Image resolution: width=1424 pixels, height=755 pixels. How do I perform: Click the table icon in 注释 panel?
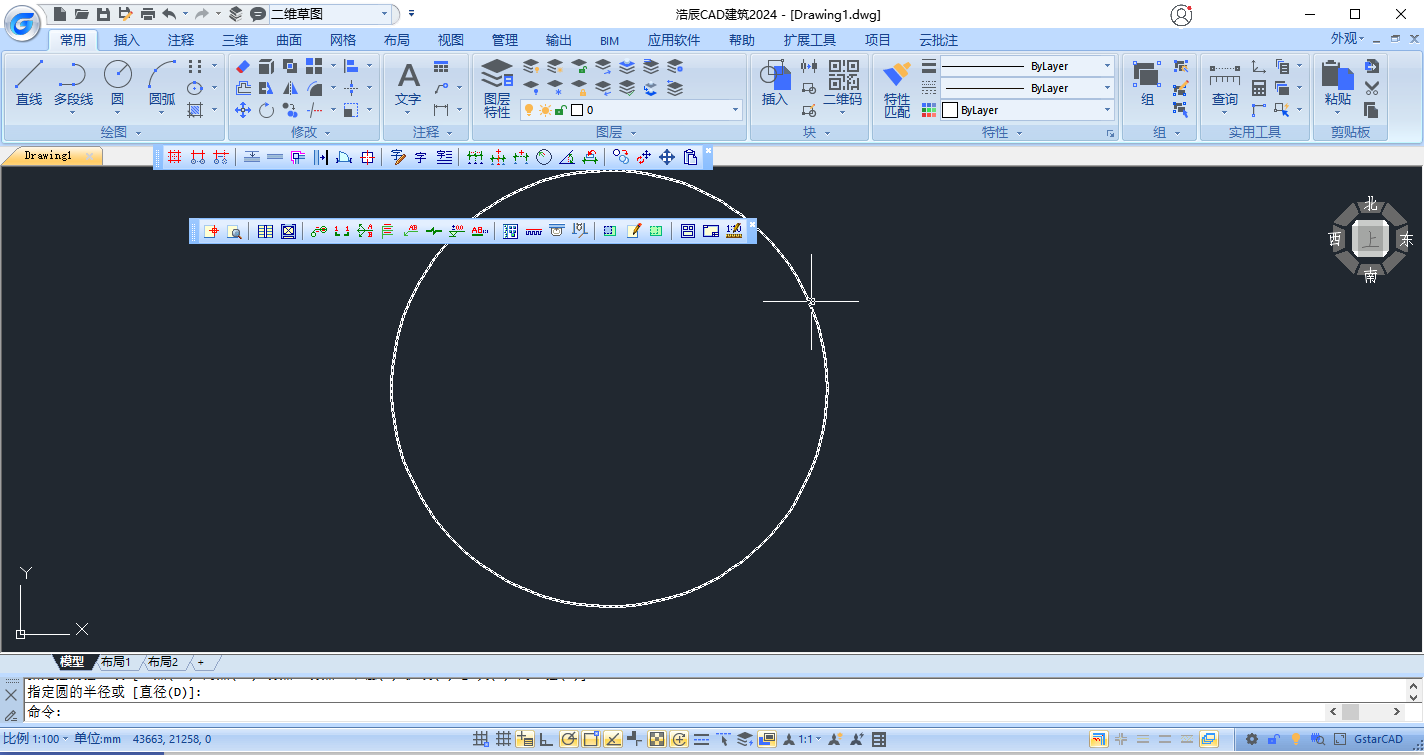(x=441, y=67)
